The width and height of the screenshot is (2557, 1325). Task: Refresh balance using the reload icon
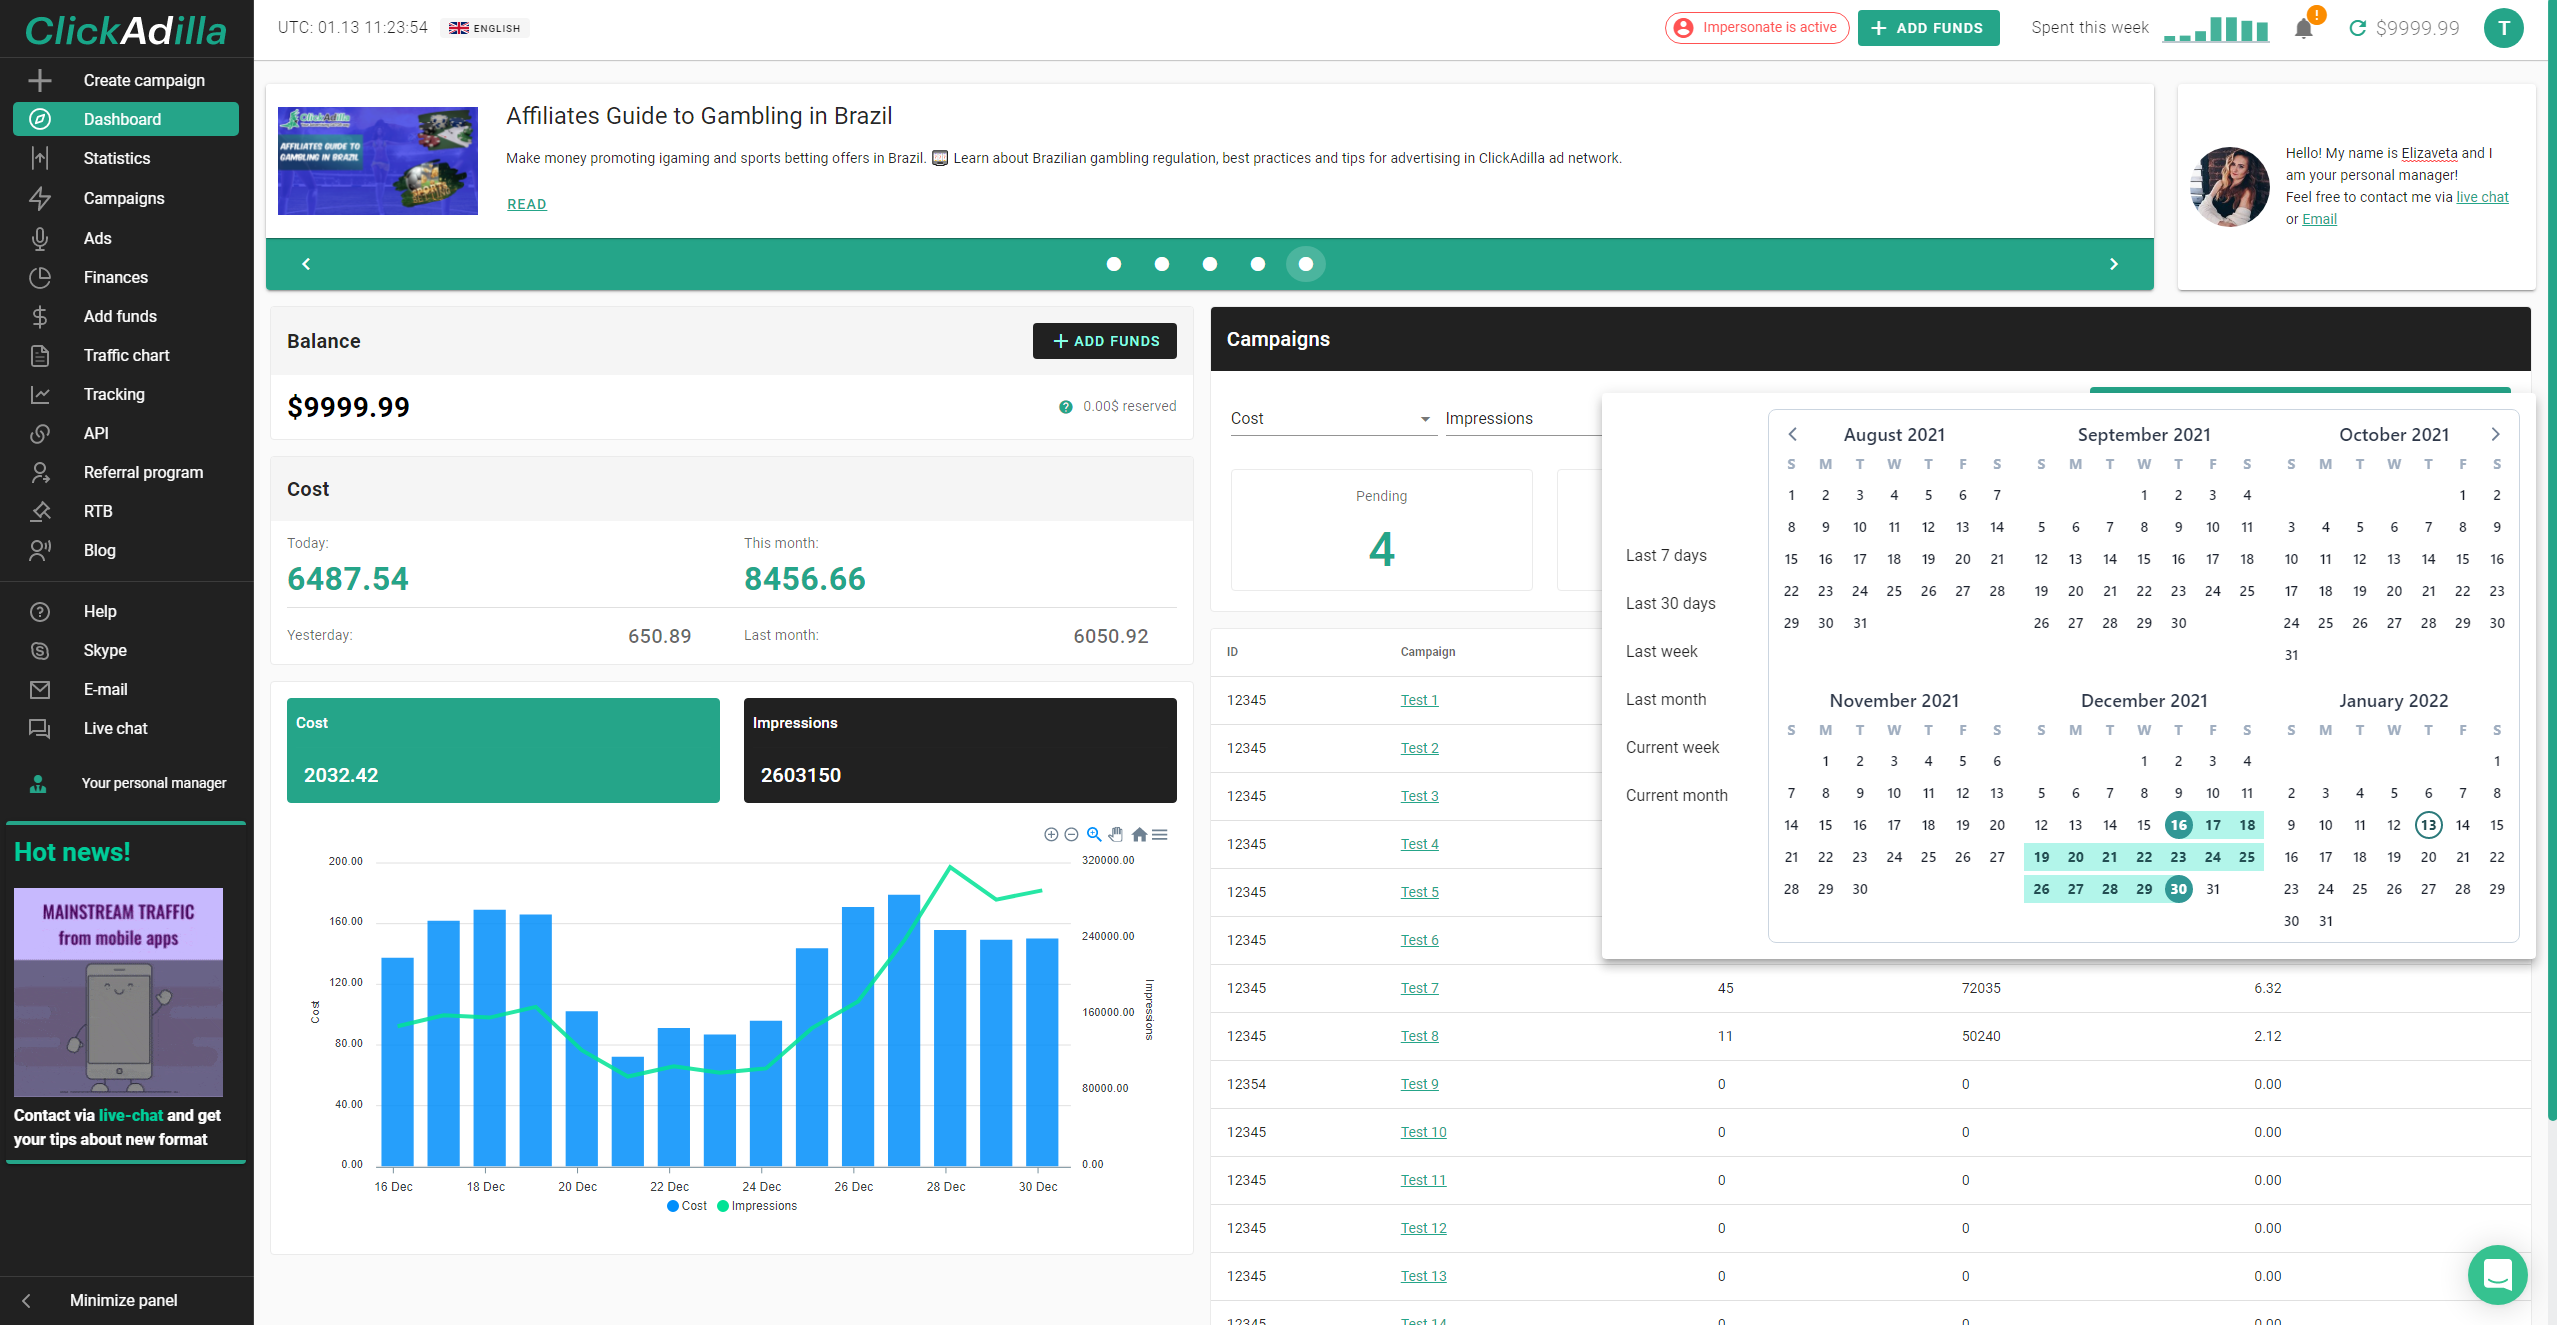(x=2357, y=28)
